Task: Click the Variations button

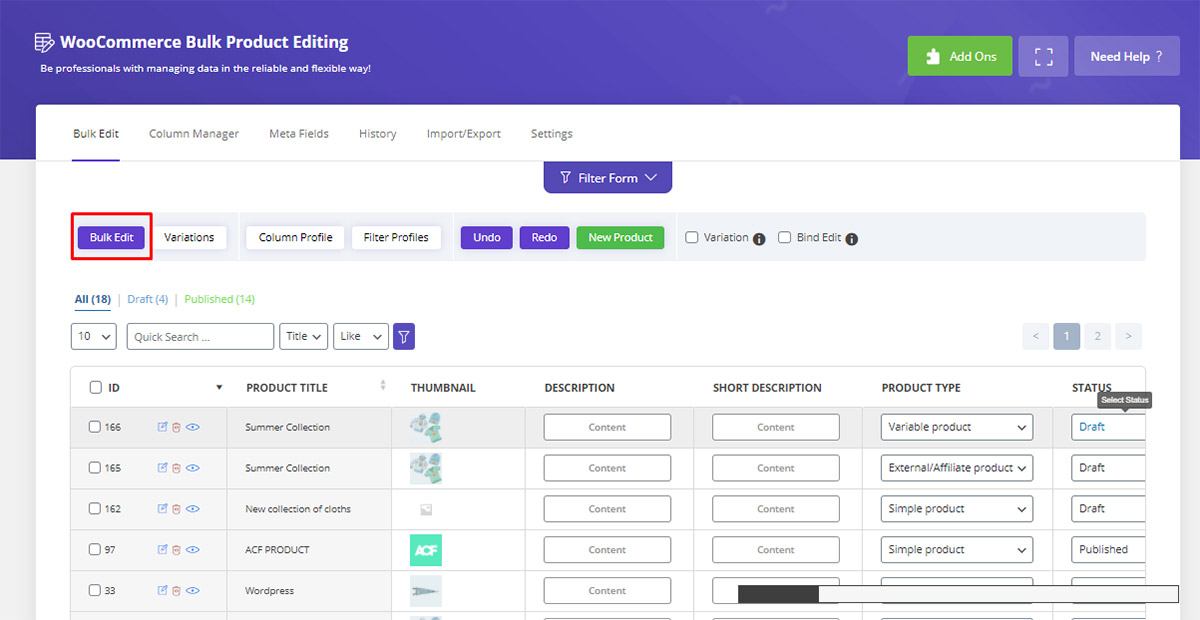Action: pos(189,238)
